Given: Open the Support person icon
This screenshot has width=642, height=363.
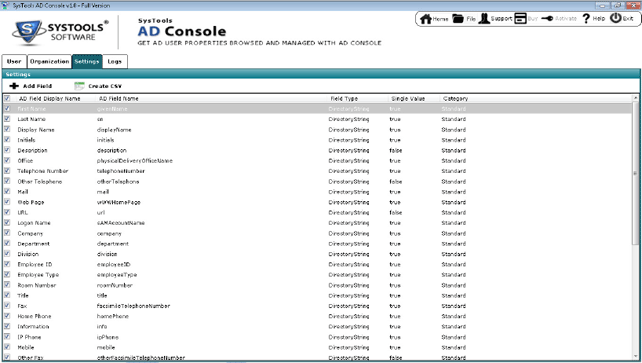Looking at the screenshot, I should point(484,18).
